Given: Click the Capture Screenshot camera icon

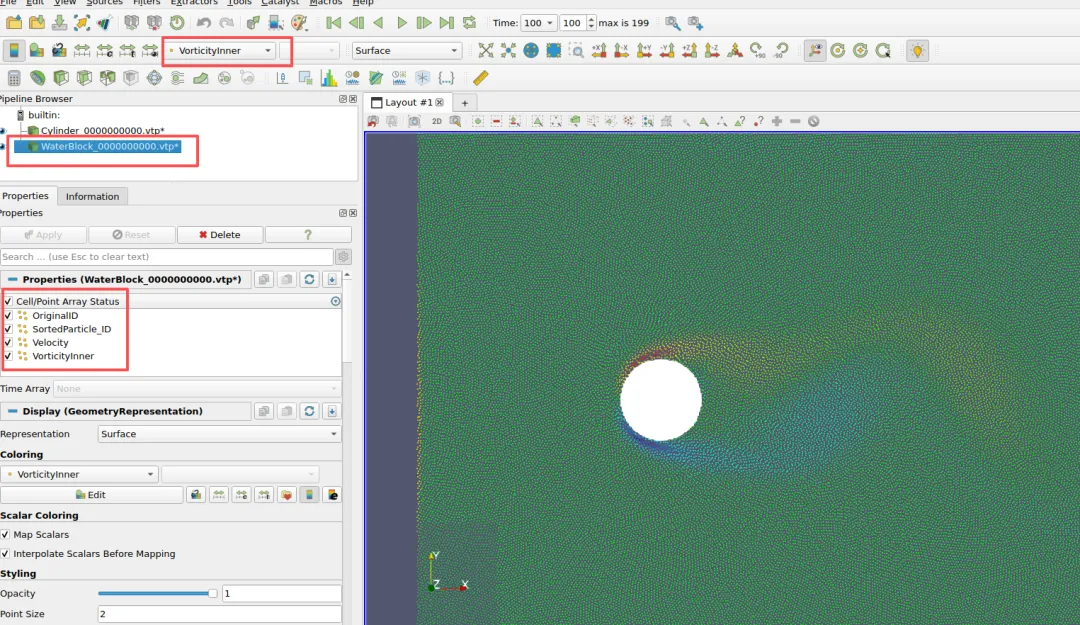Looking at the screenshot, I should coord(414,121).
